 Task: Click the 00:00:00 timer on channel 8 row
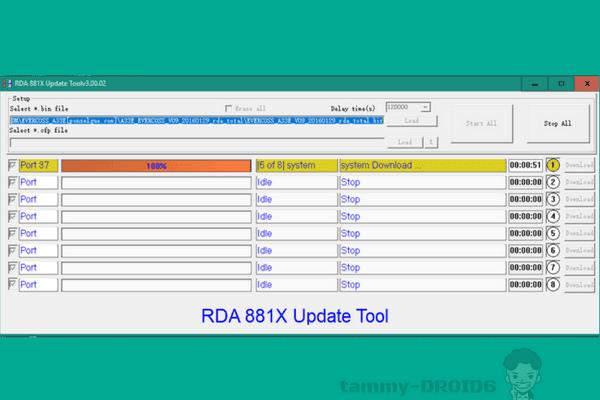click(x=525, y=284)
